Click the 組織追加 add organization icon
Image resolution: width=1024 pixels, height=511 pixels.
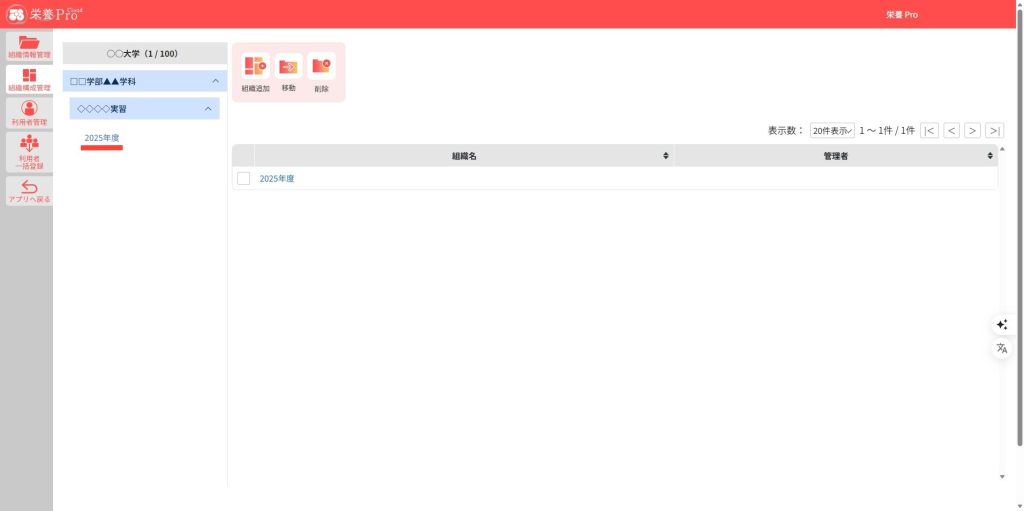click(x=255, y=67)
